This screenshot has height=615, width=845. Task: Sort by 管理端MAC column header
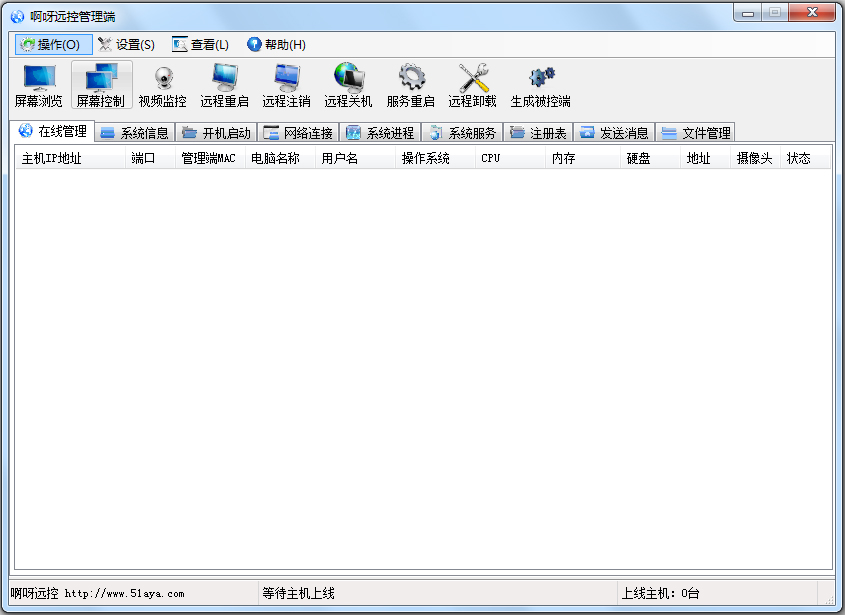(210, 158)
